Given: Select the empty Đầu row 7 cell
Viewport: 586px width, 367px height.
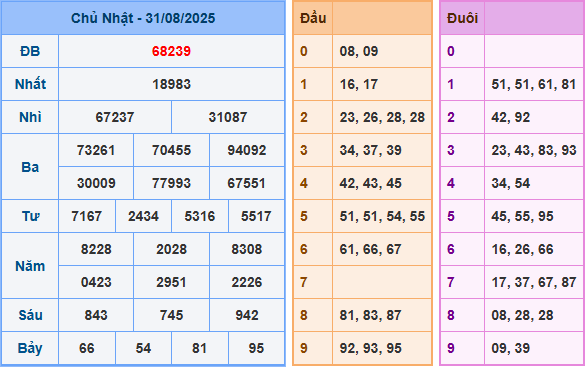Looking at the screenshot, I should (382, 282).
